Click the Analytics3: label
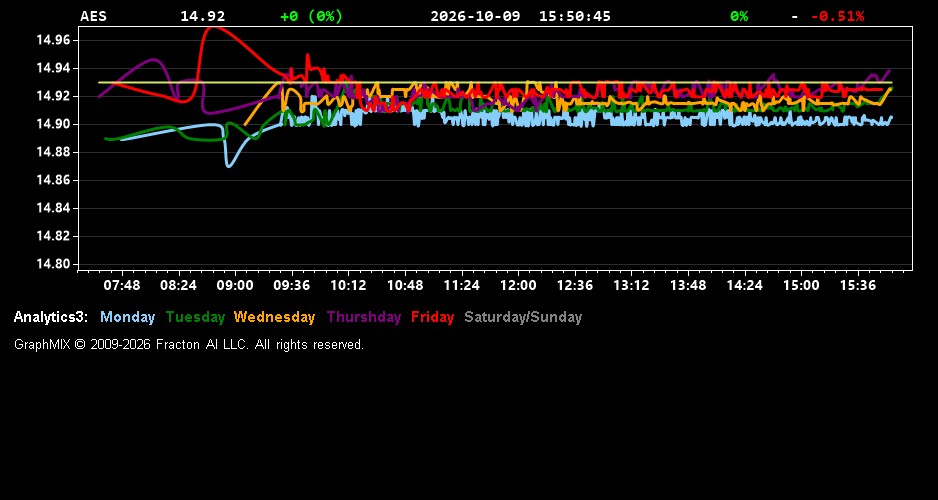Viewport: 938px width, 500px height. pyautogui.click(x=51, y=317)
